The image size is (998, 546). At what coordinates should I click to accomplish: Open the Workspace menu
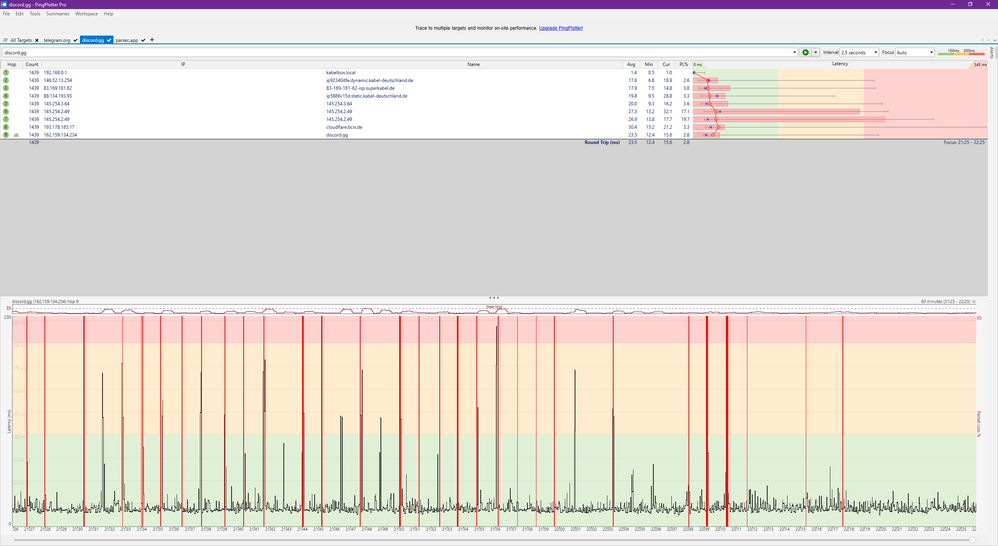tap(87, 14)
